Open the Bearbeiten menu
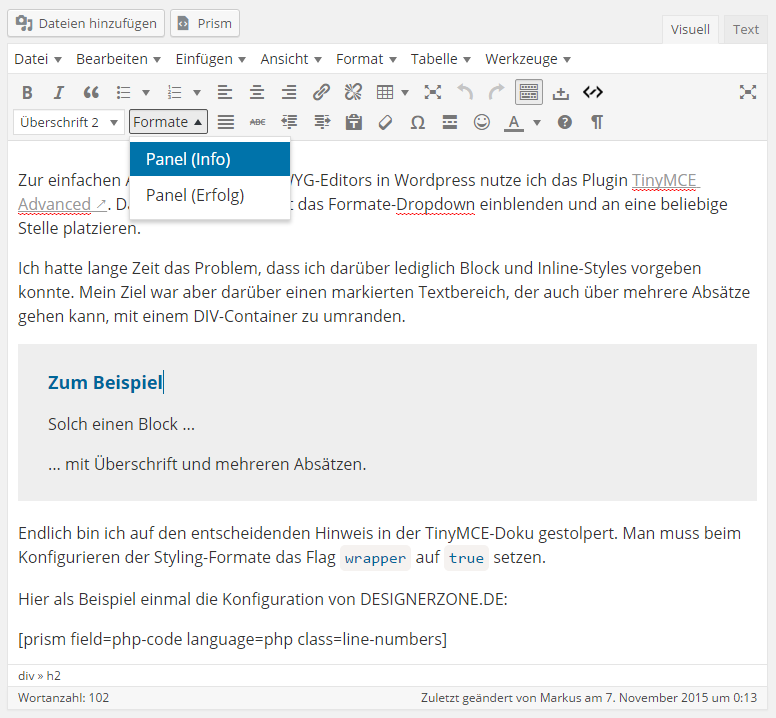776x718 pixels. click(x=118, y=59)
